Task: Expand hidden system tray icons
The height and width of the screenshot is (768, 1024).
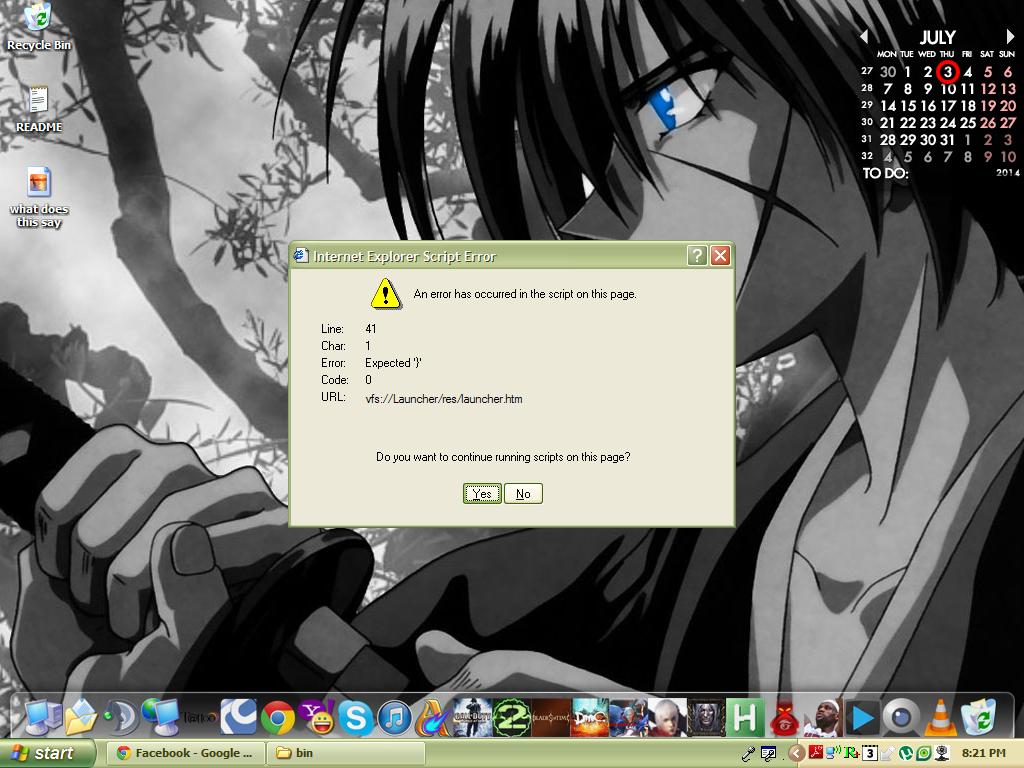Action: tap(797, 753)
